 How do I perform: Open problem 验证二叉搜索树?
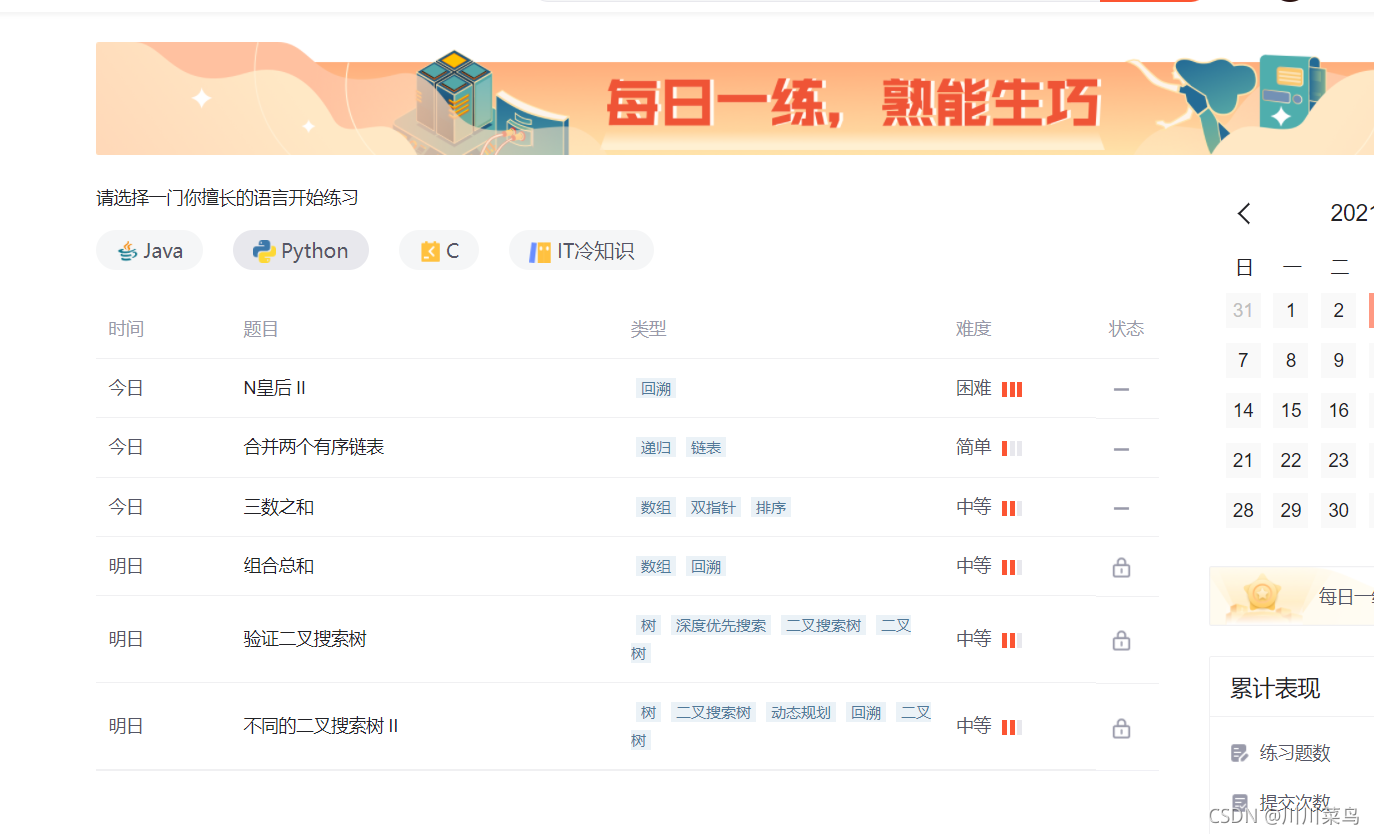pyautogui.click(x=305, y=639)
